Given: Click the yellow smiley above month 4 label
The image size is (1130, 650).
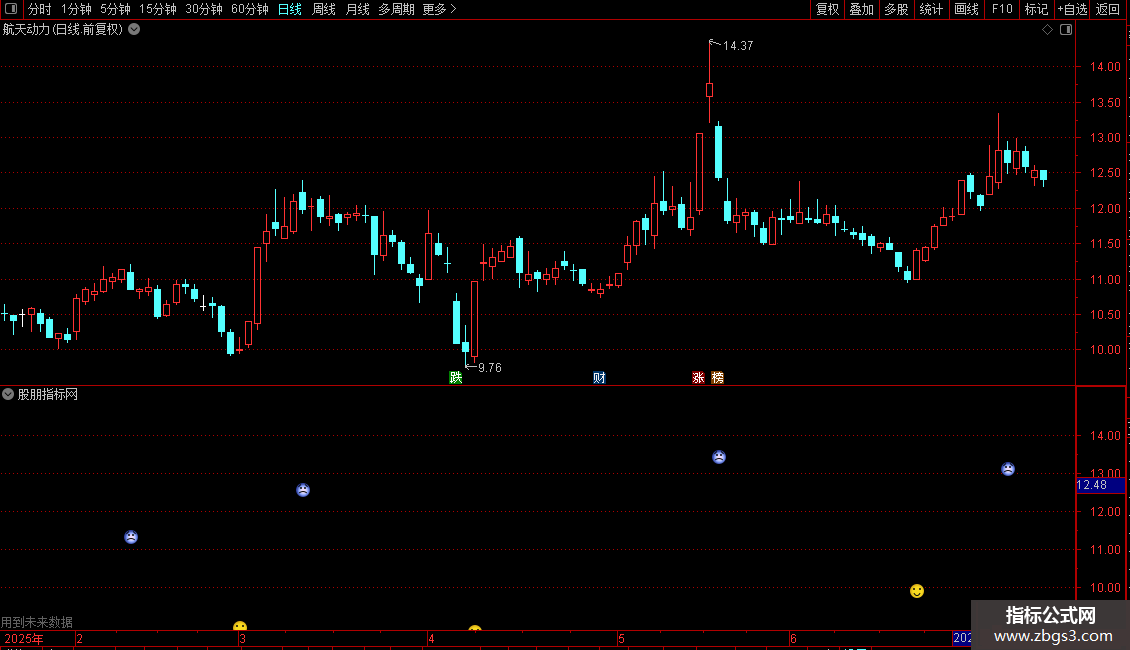Looking at the screenshot, I should coord(474,628).
